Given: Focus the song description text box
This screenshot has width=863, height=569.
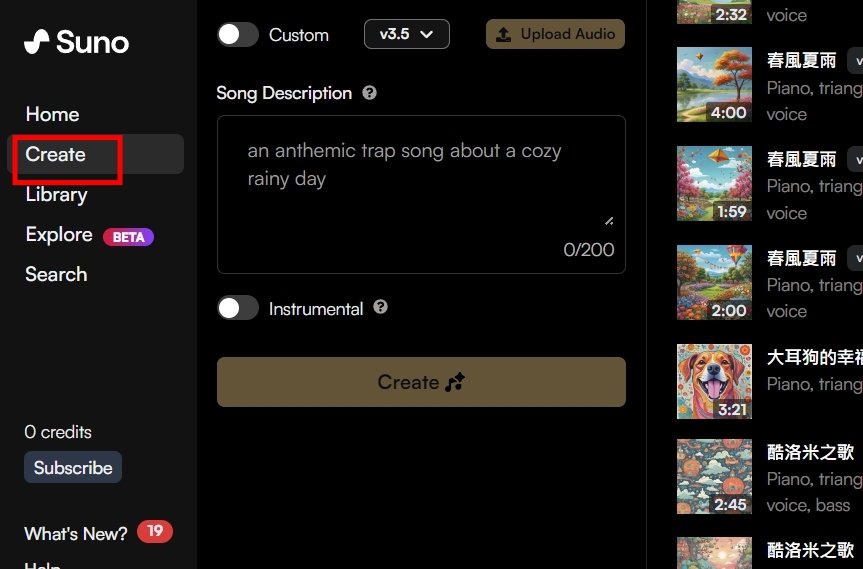Looking at the screenshot, I should click(x=421, y=194).
